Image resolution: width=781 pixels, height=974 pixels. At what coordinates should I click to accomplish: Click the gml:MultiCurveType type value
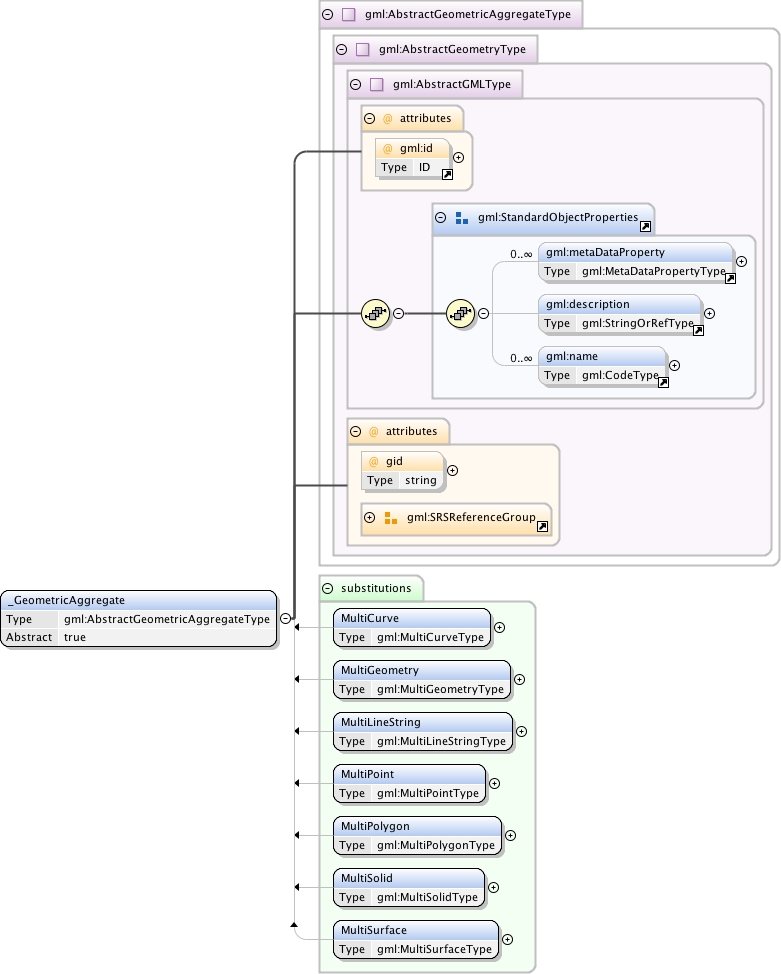pos(431,637)
